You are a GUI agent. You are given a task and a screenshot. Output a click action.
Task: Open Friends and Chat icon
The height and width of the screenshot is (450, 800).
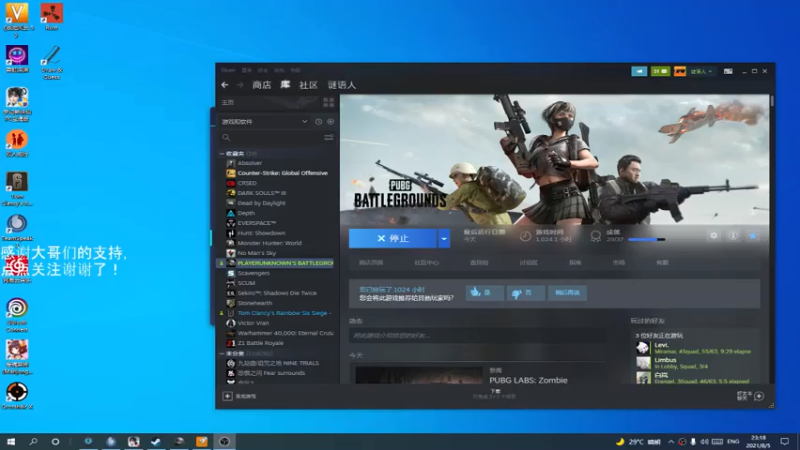click(x=759, y=396)
